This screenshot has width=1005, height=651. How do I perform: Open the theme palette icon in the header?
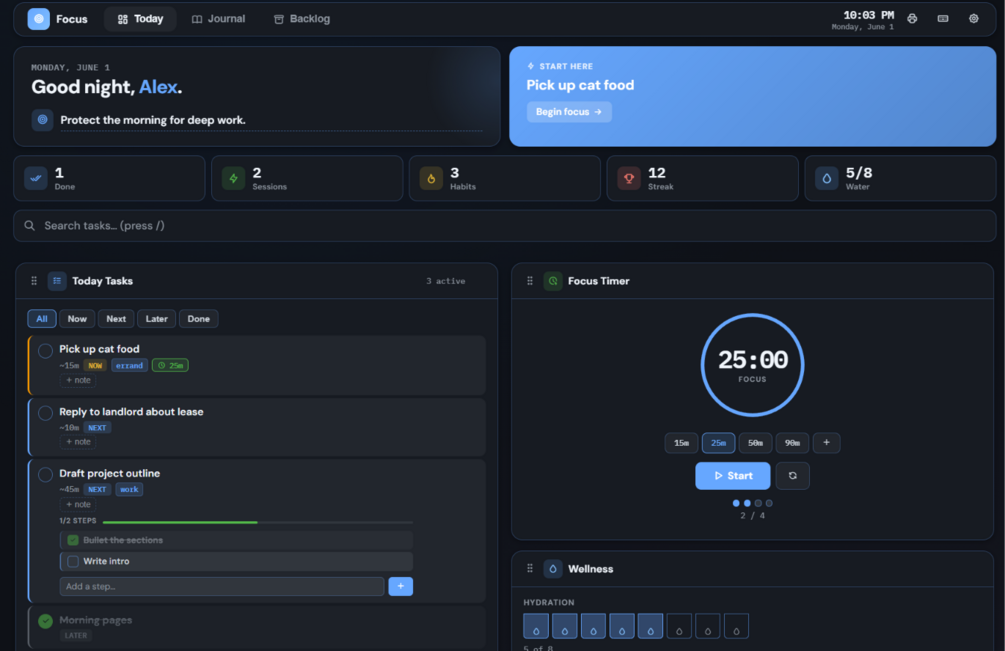click(x=912, y=19)
